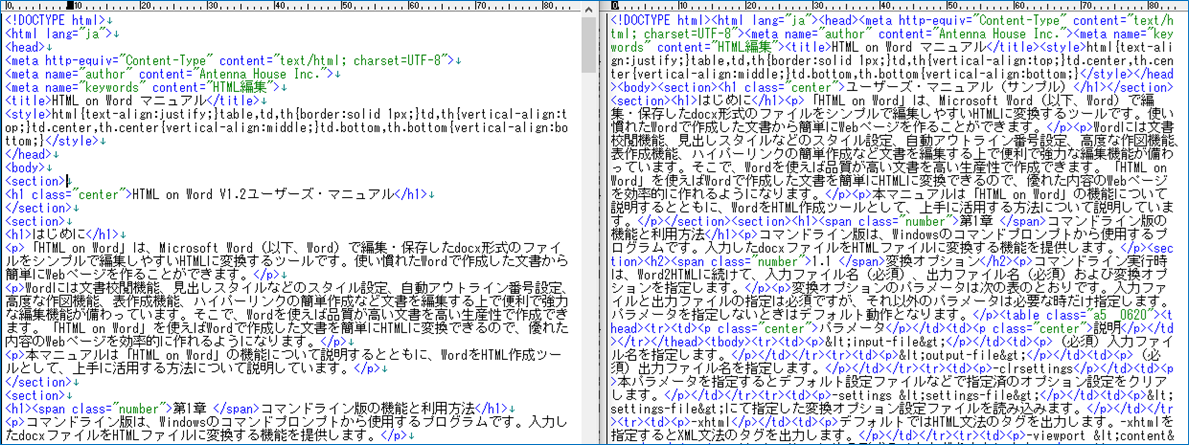Click the 0 marker on right pane ruler

pos(613,6)
